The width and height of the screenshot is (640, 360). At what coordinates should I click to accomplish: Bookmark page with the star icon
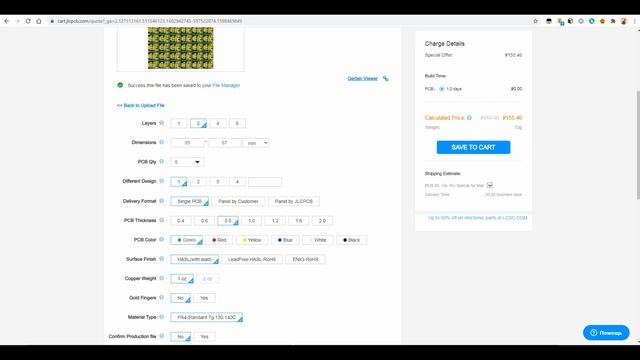pyautogui.click(x=536, y=21)
